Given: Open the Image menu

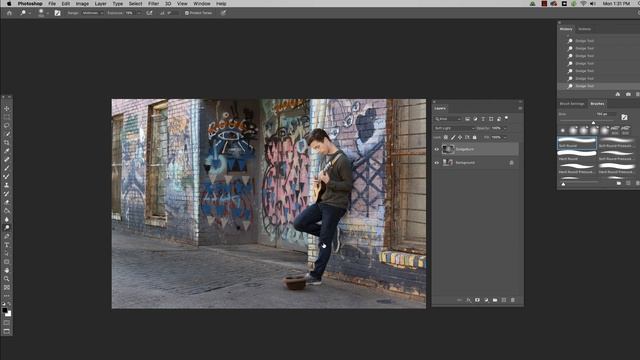Looking at the screenshot, I should tap(82, 4).
